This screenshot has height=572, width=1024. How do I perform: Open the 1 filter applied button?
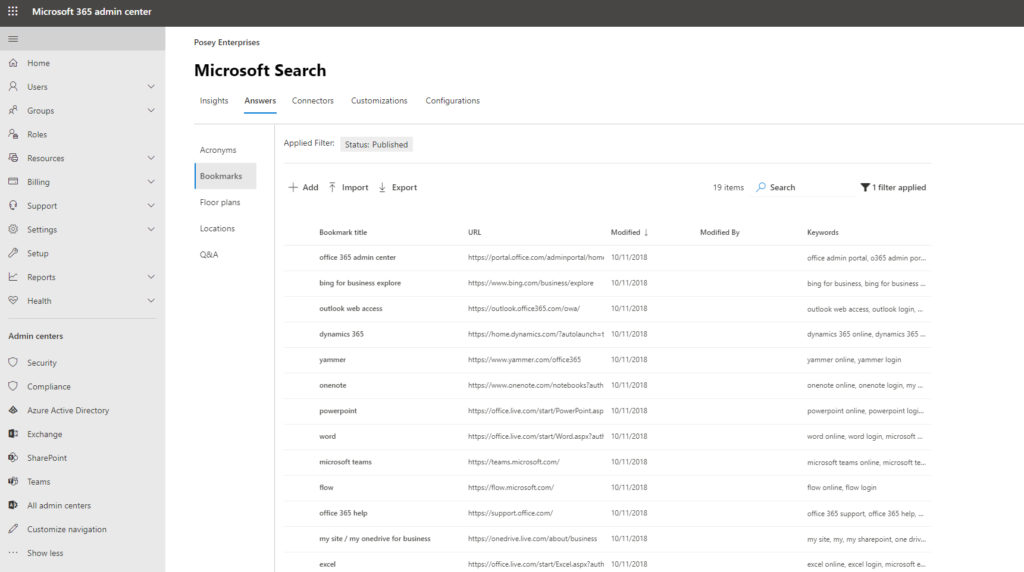pyautogui.click(x=893, y=187)
